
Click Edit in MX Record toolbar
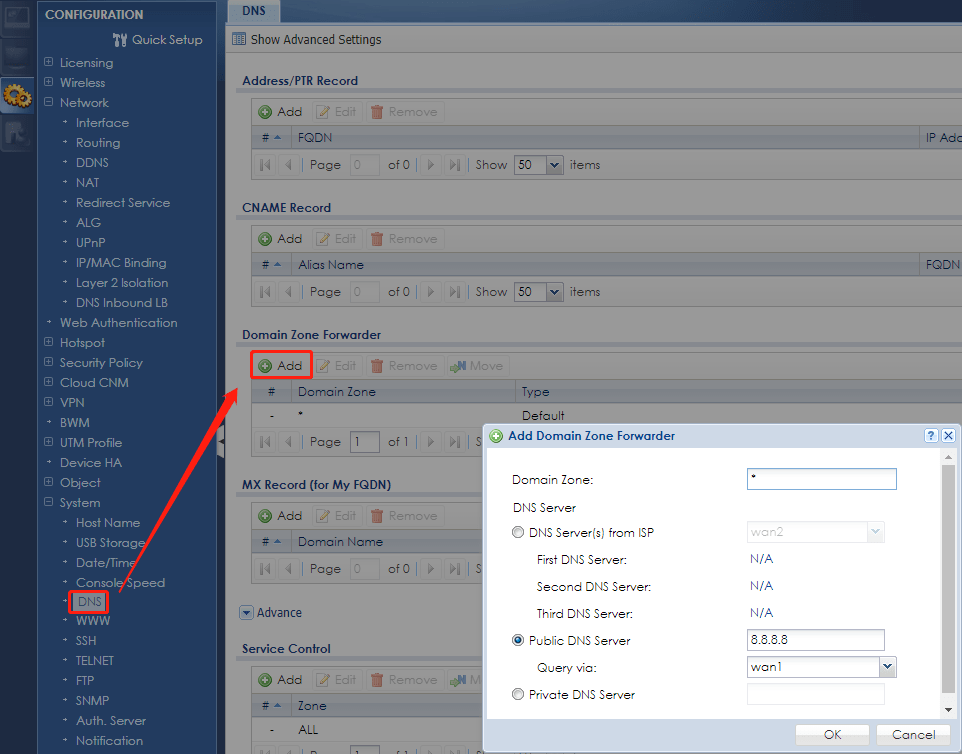tap(337, 516)
